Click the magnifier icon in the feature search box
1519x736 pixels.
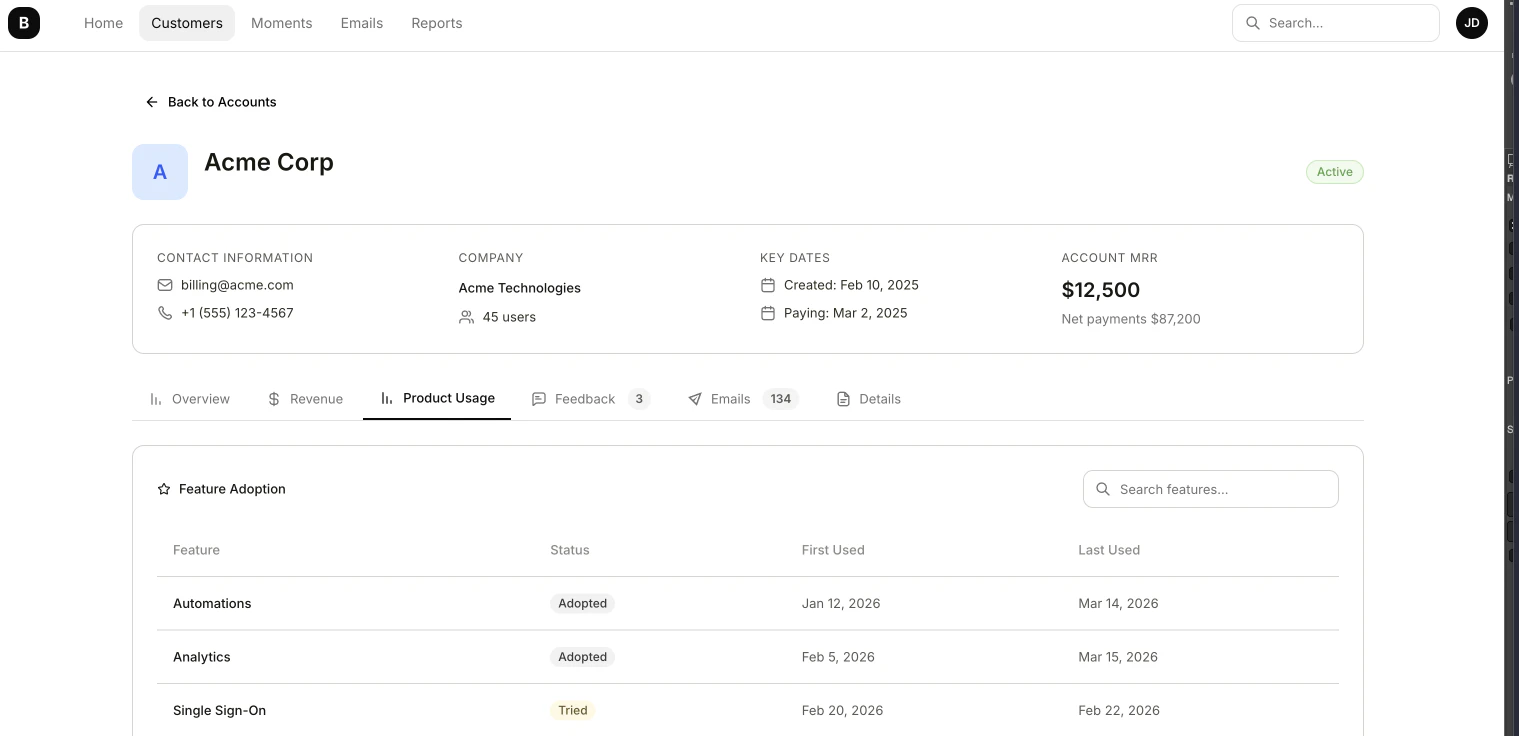[x=1103, y=489]
